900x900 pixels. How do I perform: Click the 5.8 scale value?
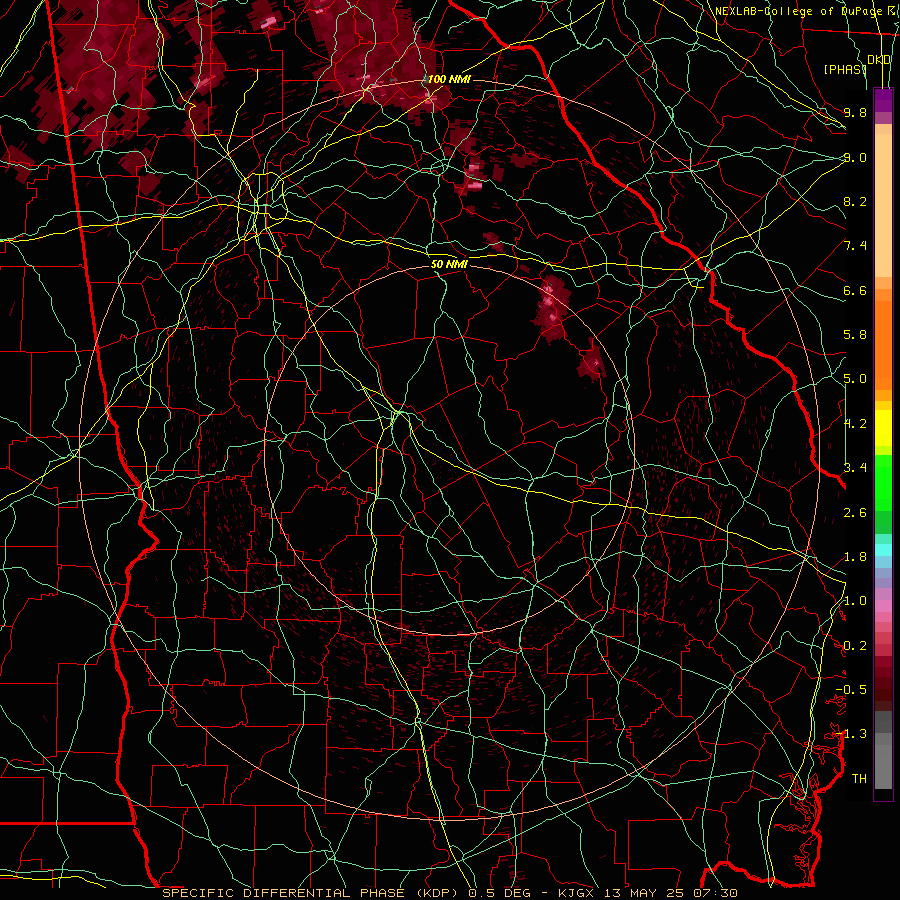855,335
